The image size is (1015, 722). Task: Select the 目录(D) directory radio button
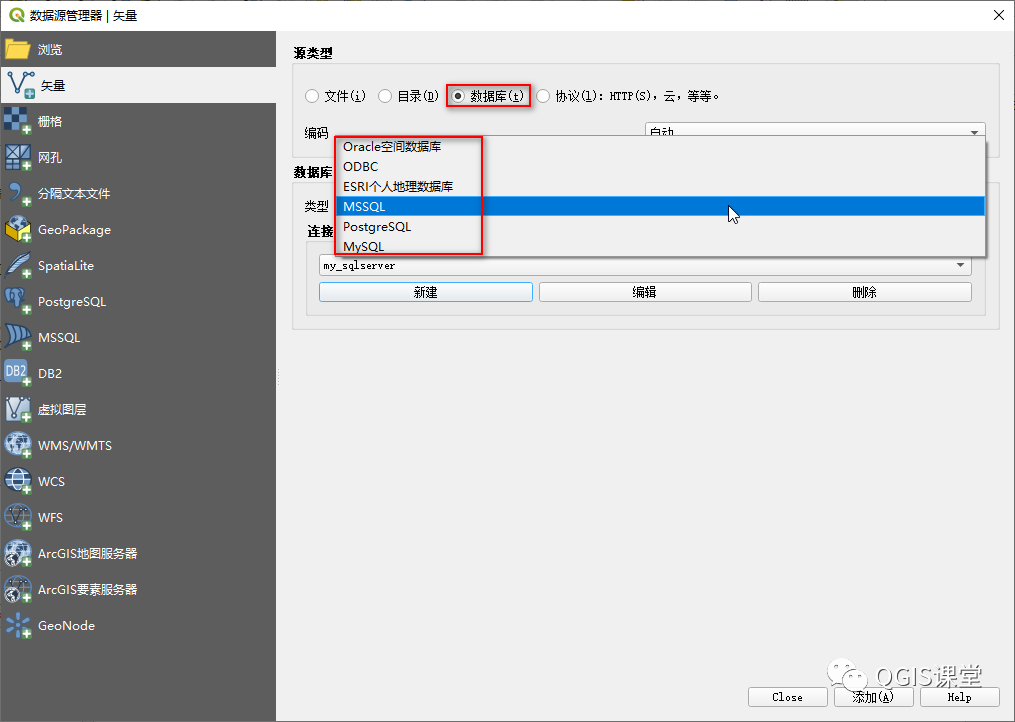click(385, 96)
